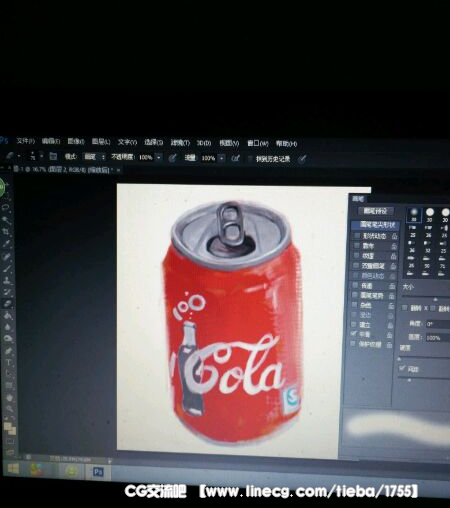Change screen mode icon at toolbox bottom

(x=10, y=452)
